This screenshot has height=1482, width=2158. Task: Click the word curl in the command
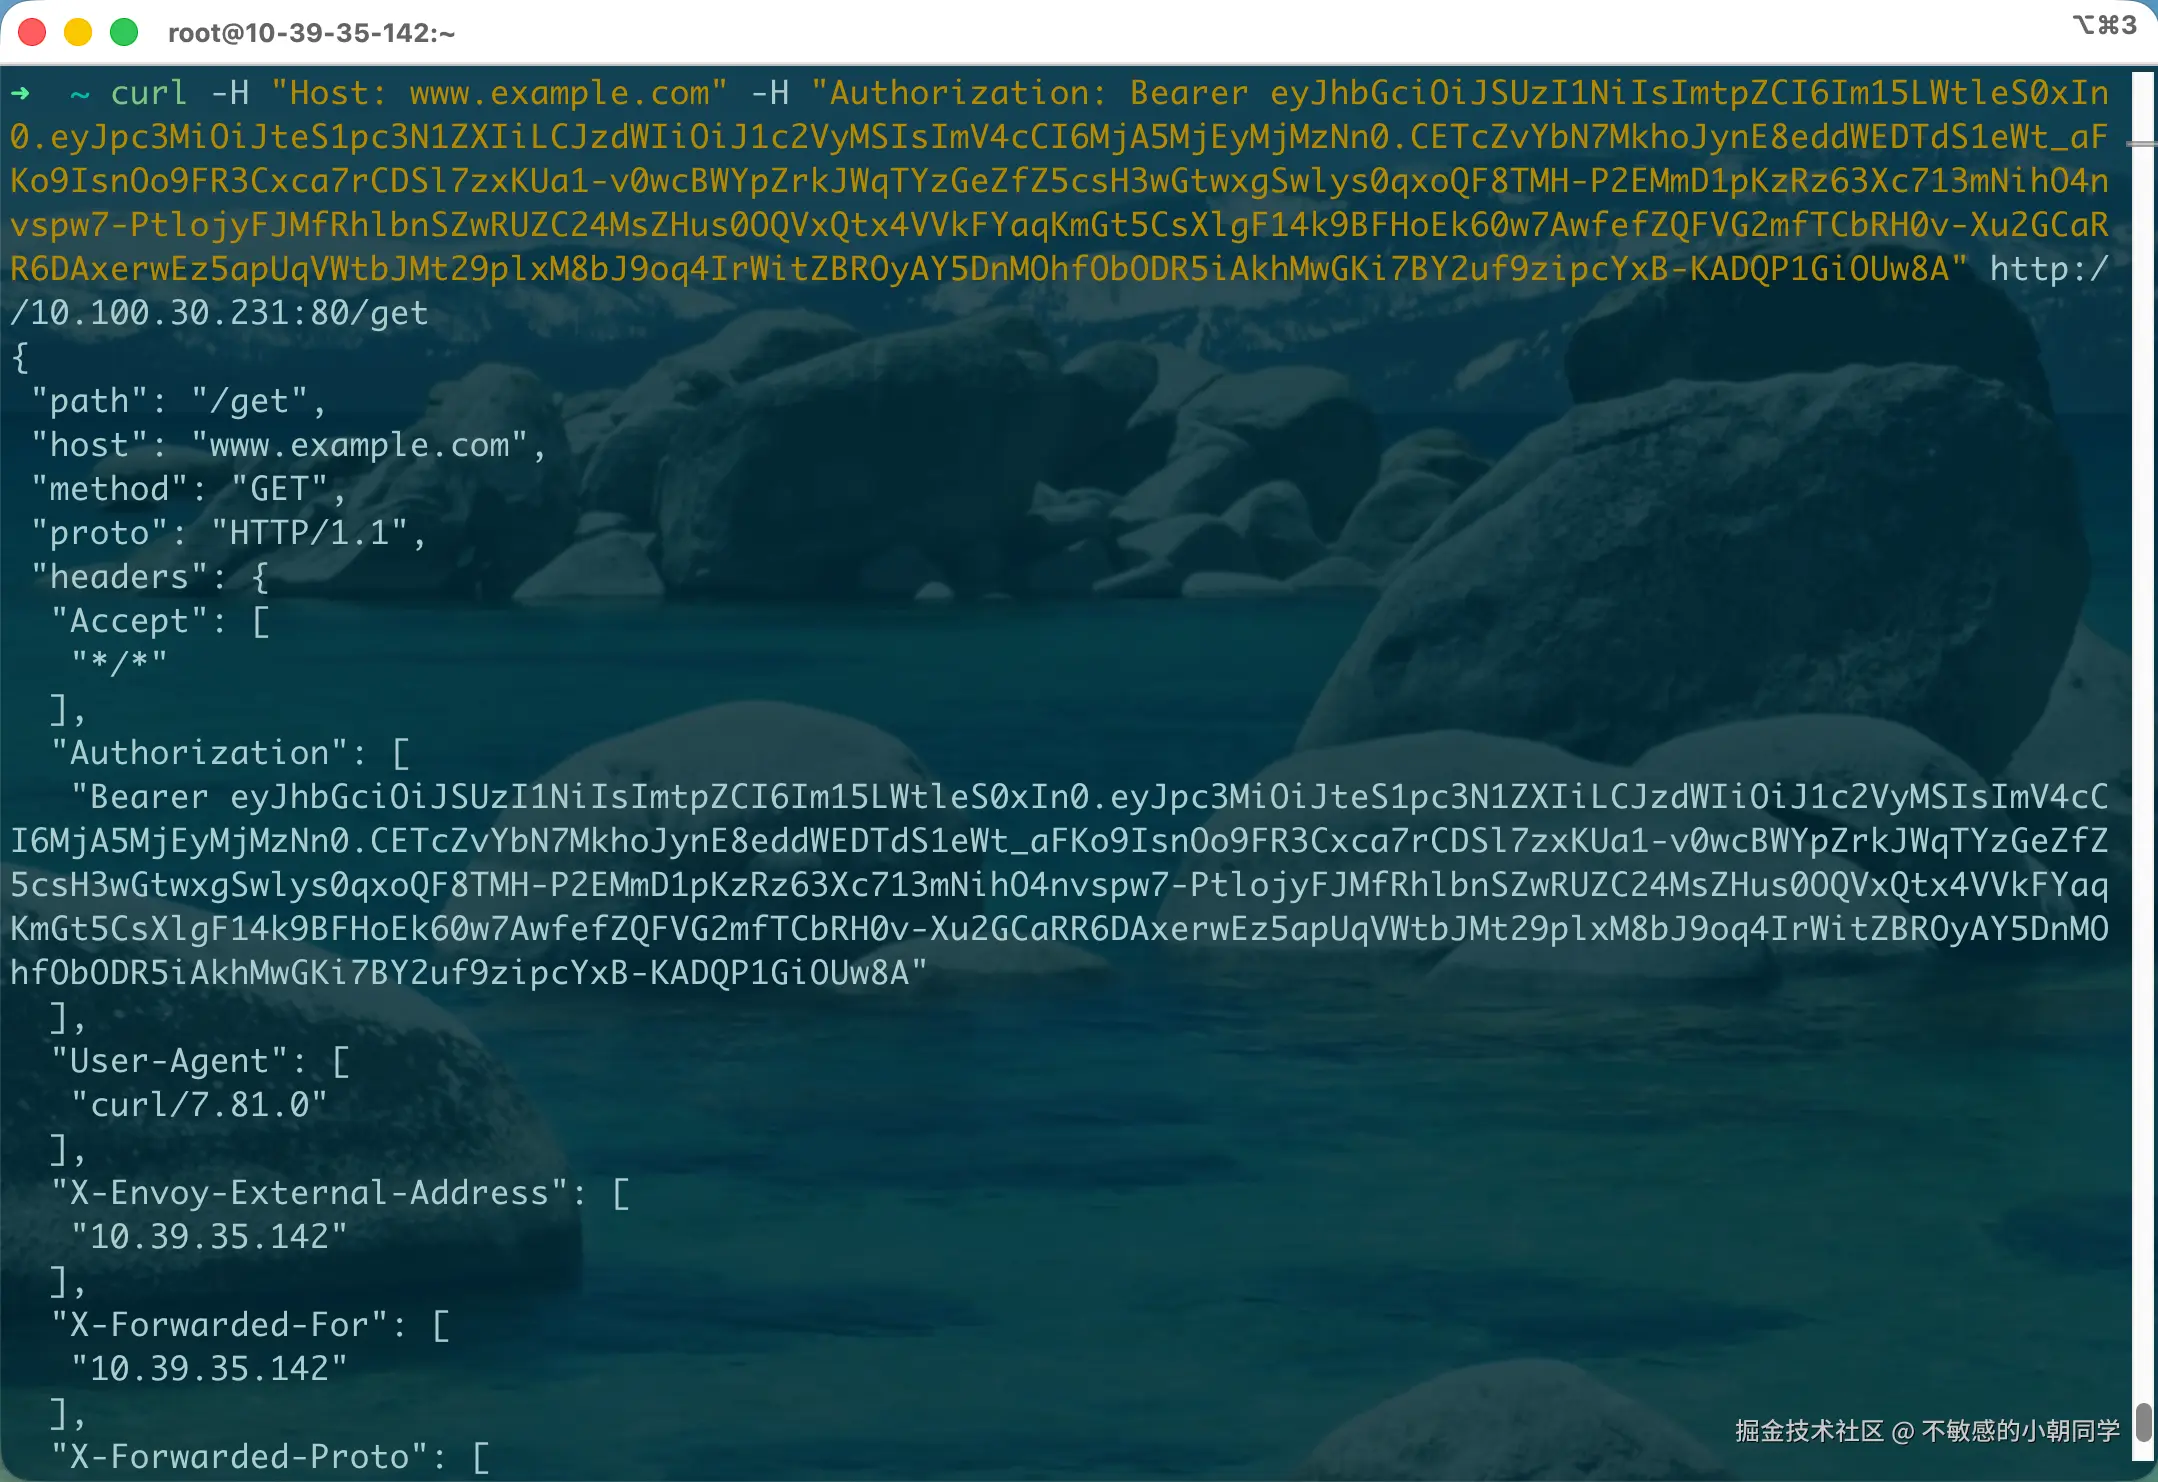149,94
